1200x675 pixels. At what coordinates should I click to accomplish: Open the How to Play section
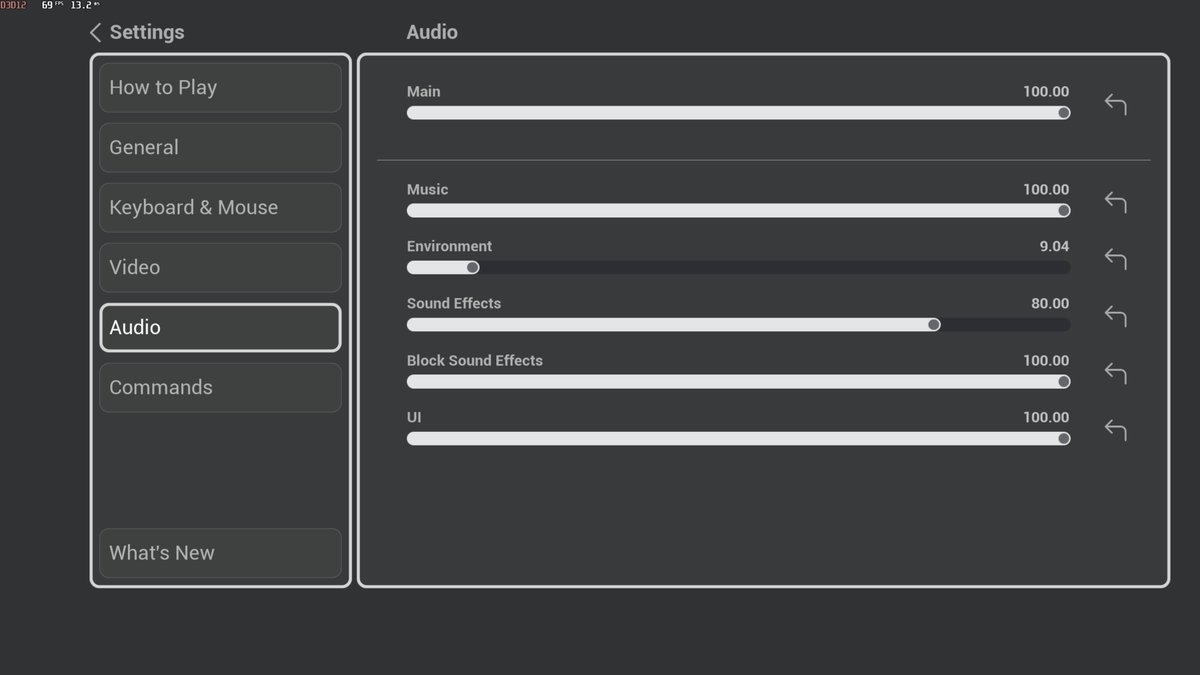[x=220, y=88]
